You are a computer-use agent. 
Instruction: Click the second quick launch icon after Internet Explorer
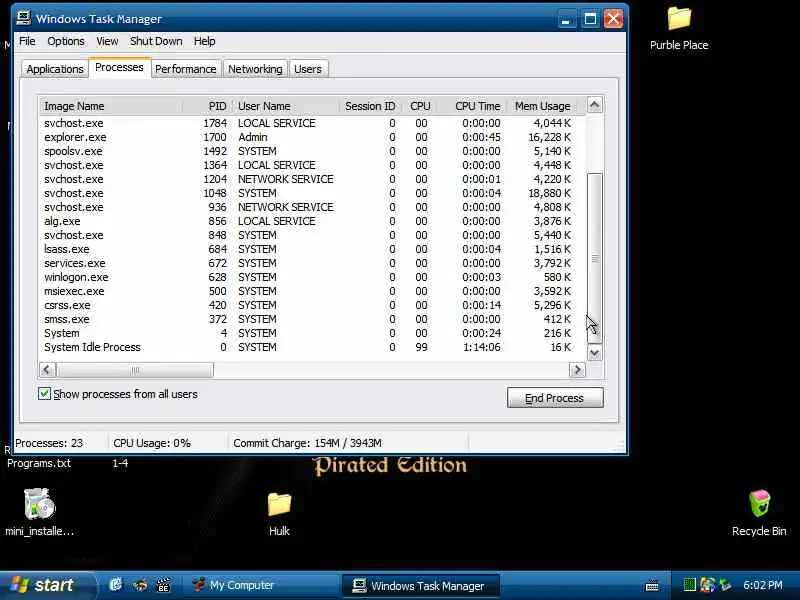click(x=140, y=585)
